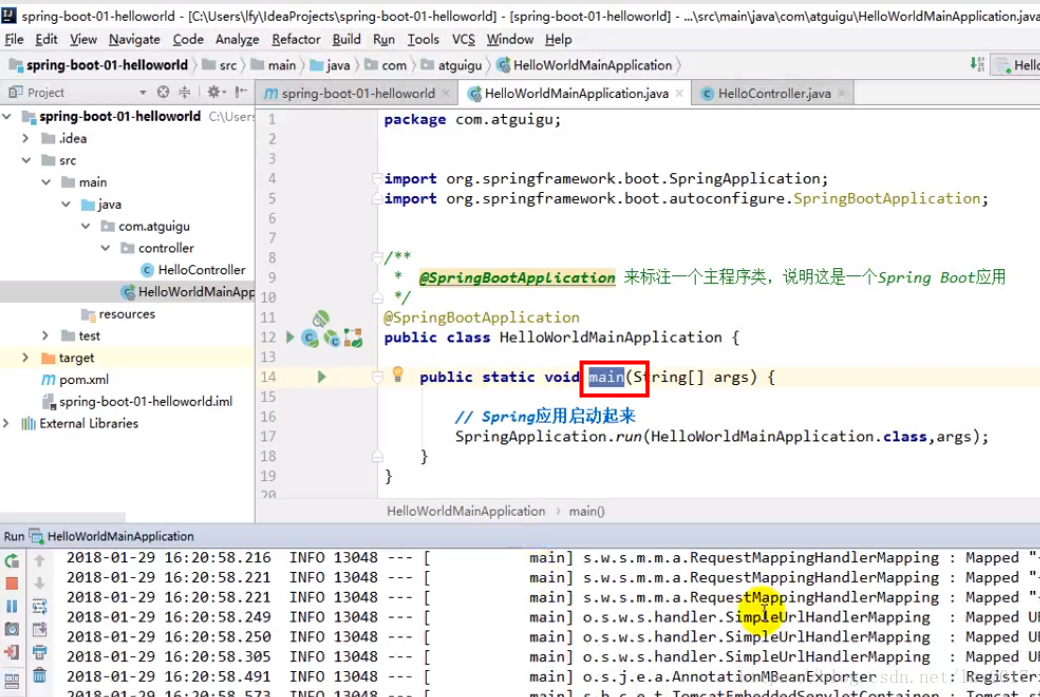Click the Spring bean gutter icon on line 11
This screenshot has height=697, width=1040.
coord(321,318)
